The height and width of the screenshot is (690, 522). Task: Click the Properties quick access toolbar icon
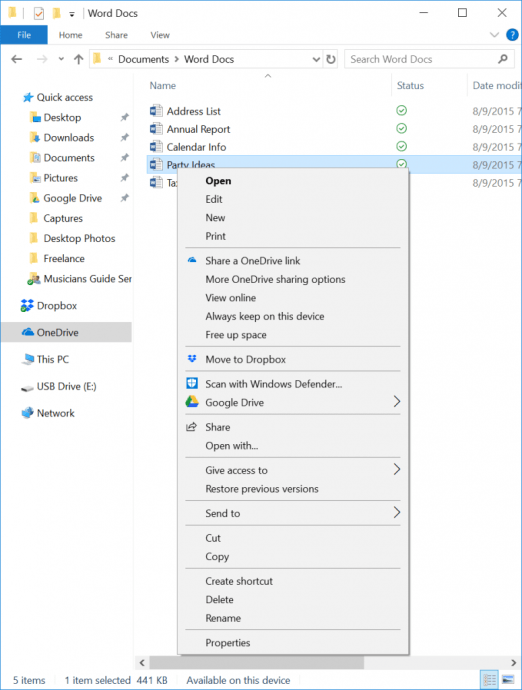pos(39,14)
